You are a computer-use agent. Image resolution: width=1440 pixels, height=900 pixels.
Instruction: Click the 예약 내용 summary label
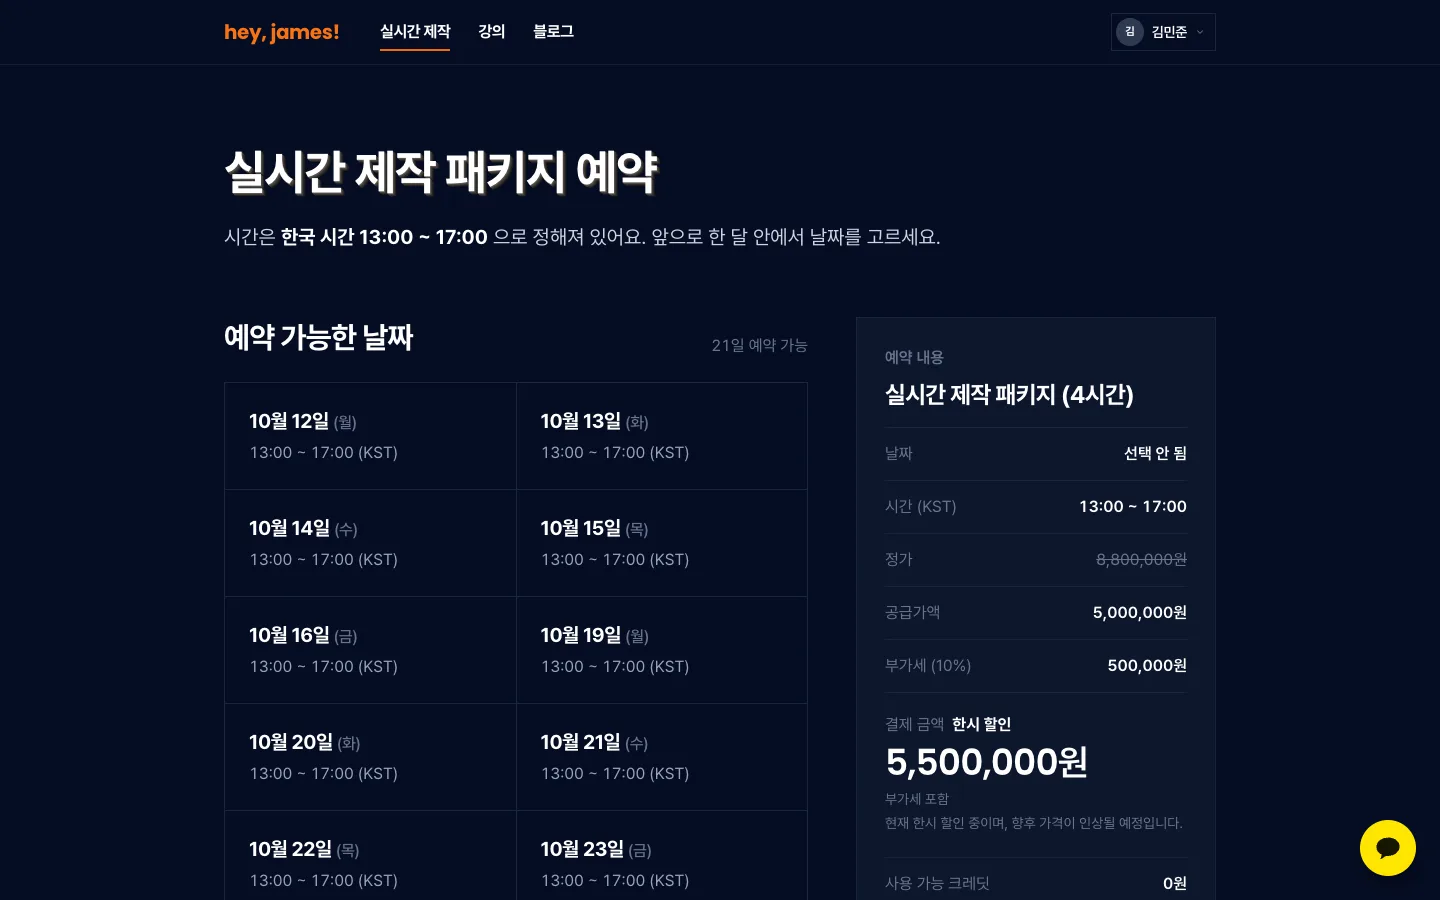(914, 357)
